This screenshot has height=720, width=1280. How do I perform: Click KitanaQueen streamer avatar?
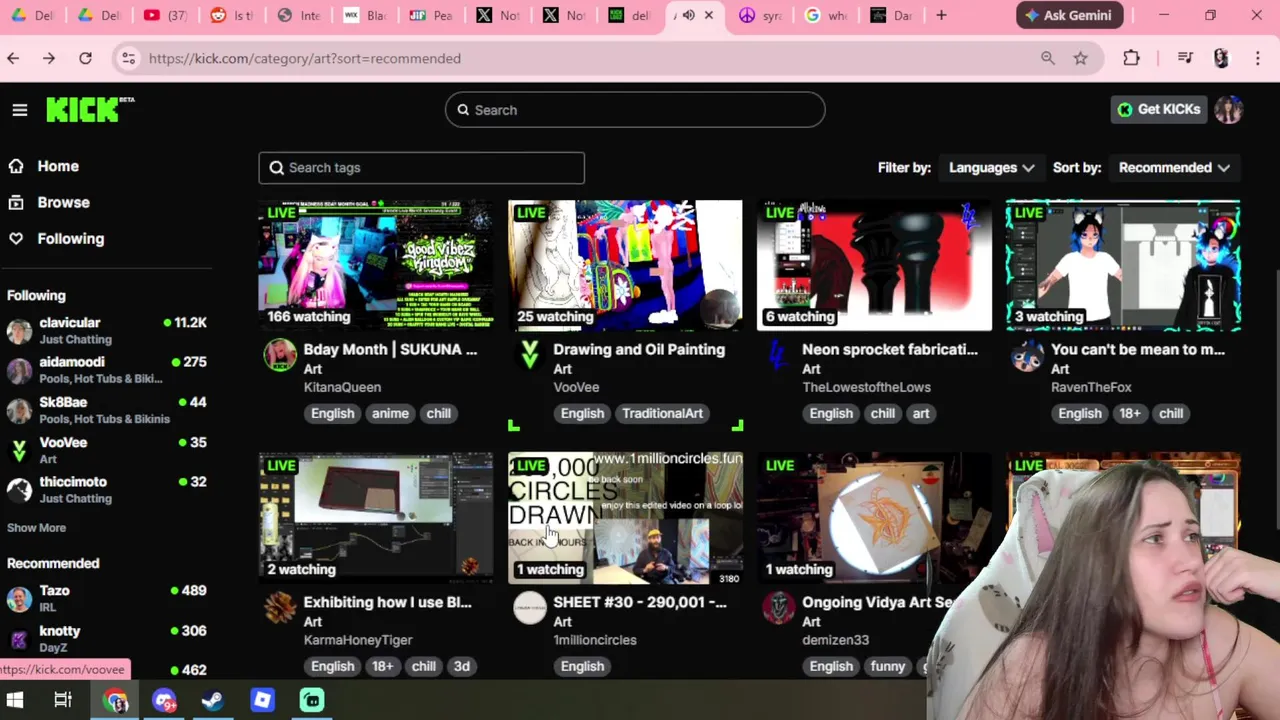[x=280, y=355]
